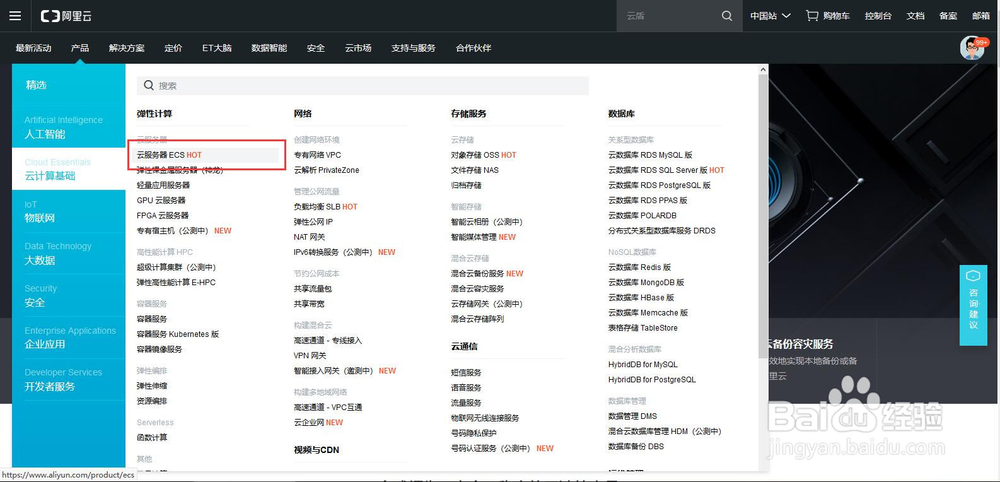This screenshot has height=482, width=1000.
Task: Click the top search magnifier icon
Action: point(727,16)
